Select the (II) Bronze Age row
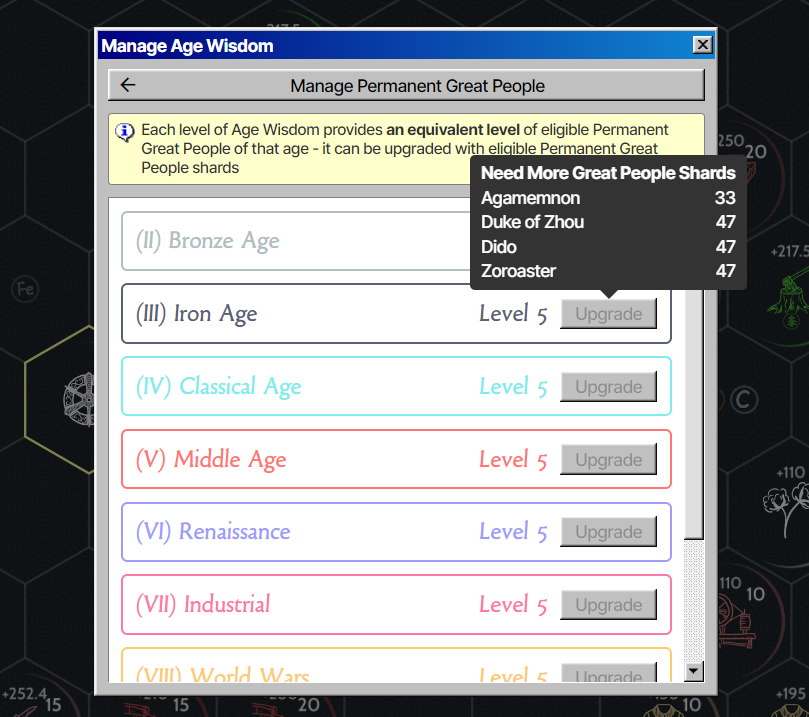This screenshot has height=717, width=809. click(x=296, y=241)
